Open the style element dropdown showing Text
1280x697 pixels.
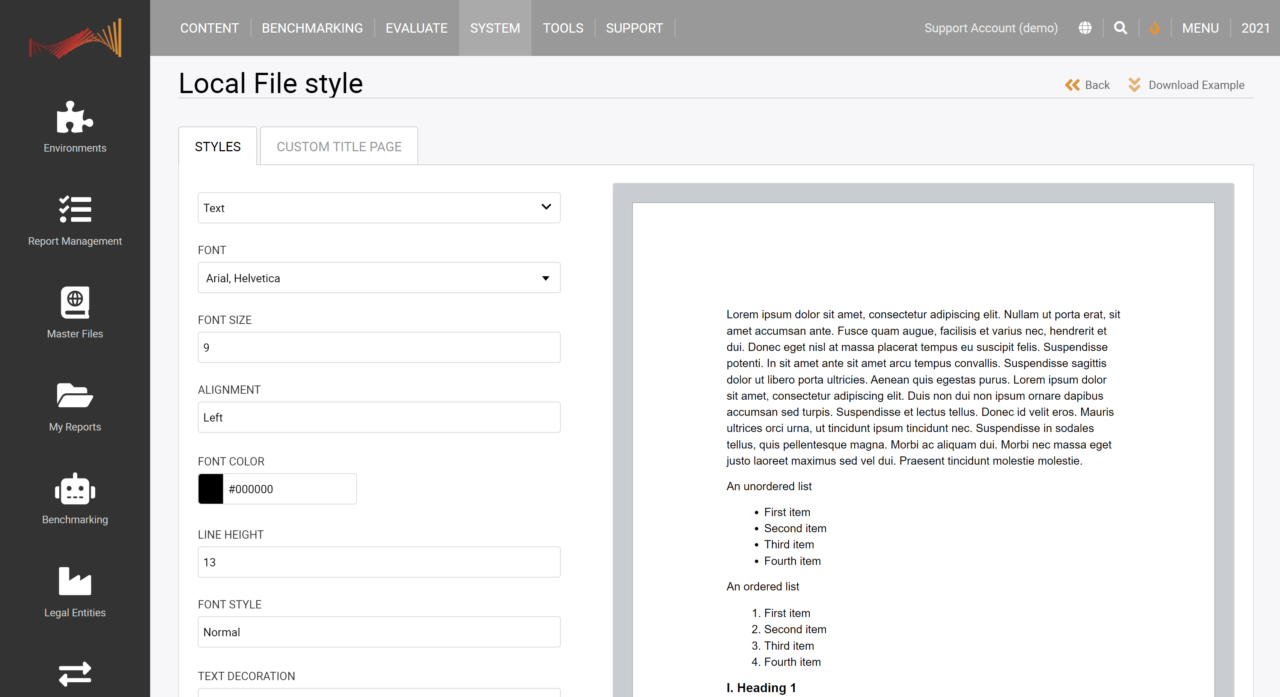click(x=378, y=207)
